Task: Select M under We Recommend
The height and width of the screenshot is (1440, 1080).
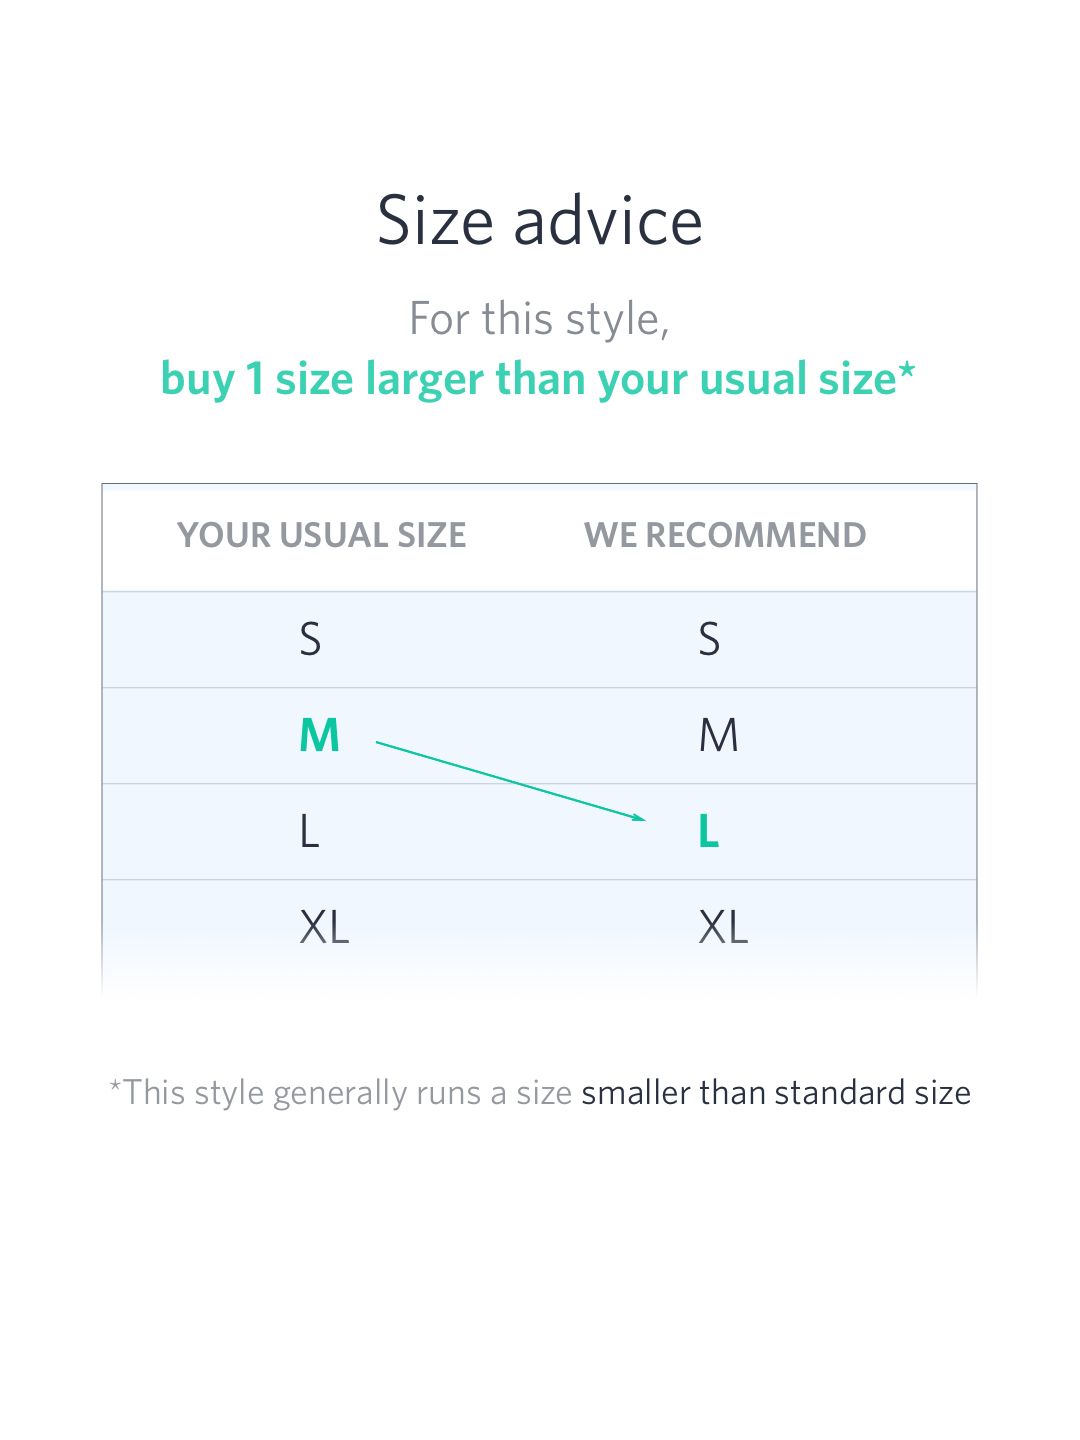Action: [719, 736]
